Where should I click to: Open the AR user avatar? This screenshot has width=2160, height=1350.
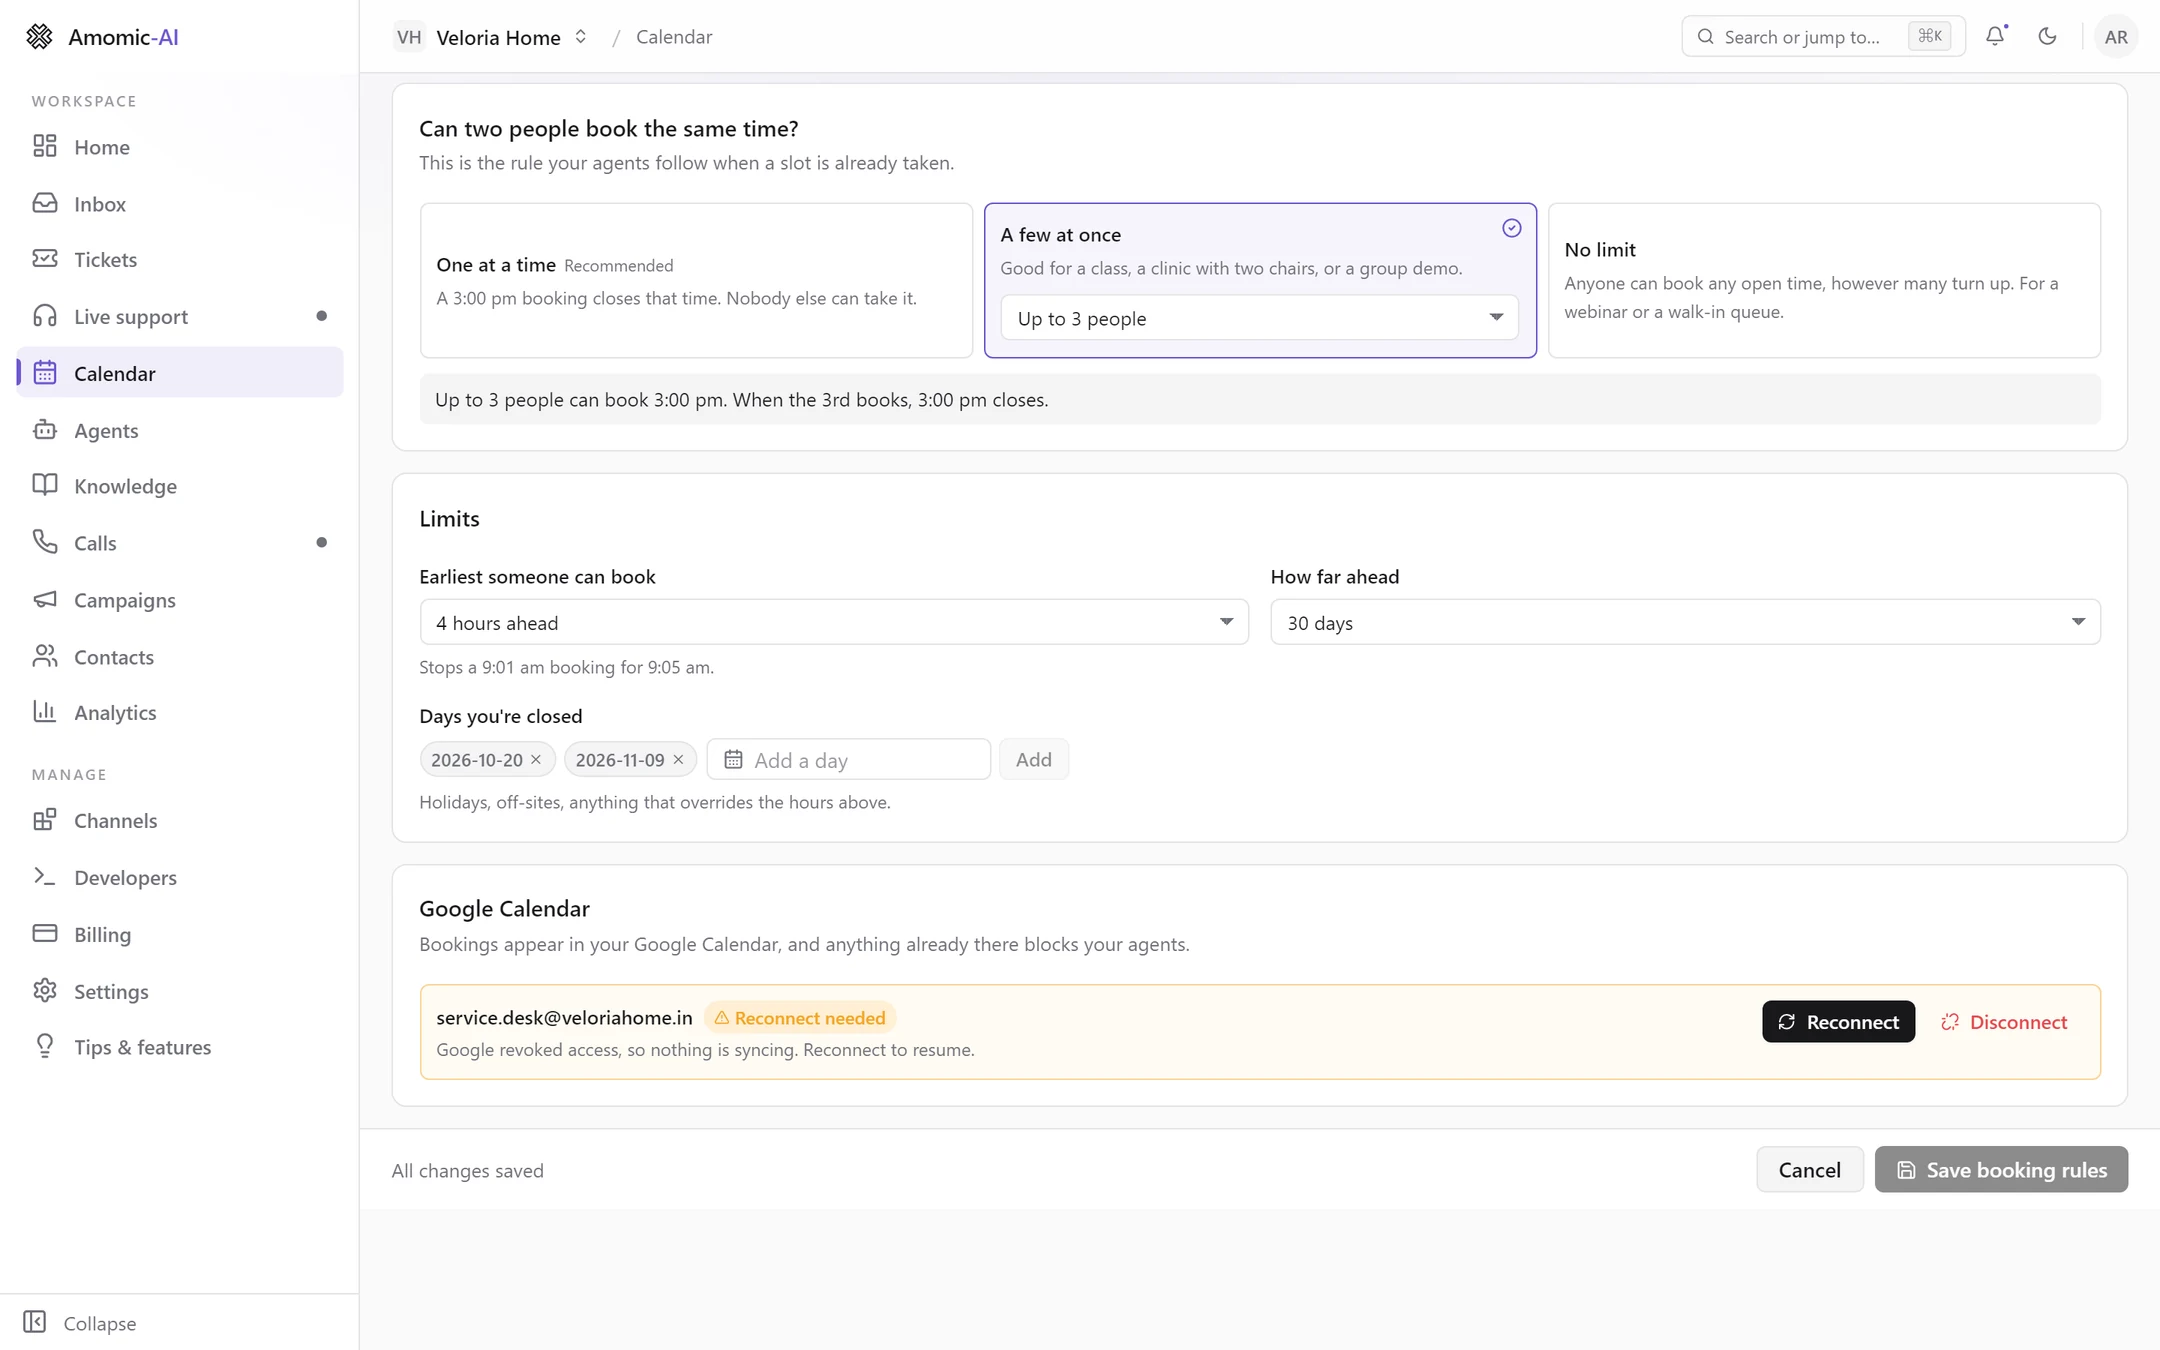[x=2116, y=37]
